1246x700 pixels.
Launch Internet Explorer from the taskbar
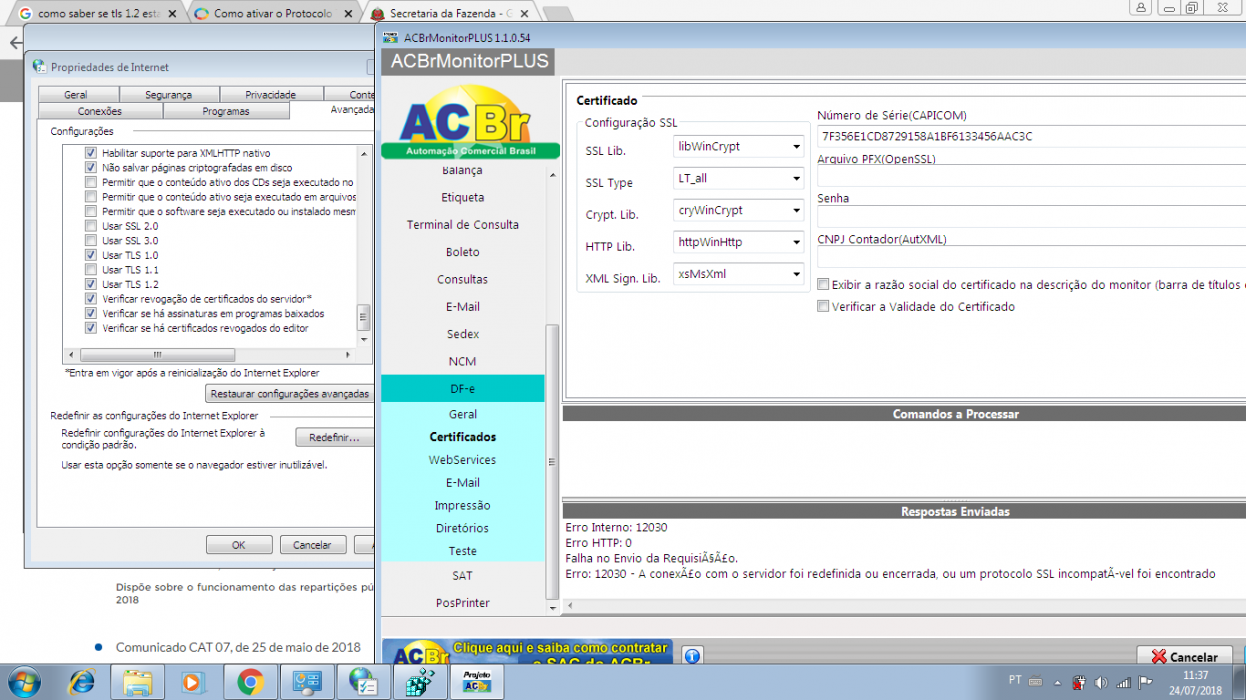pos(81,683)
